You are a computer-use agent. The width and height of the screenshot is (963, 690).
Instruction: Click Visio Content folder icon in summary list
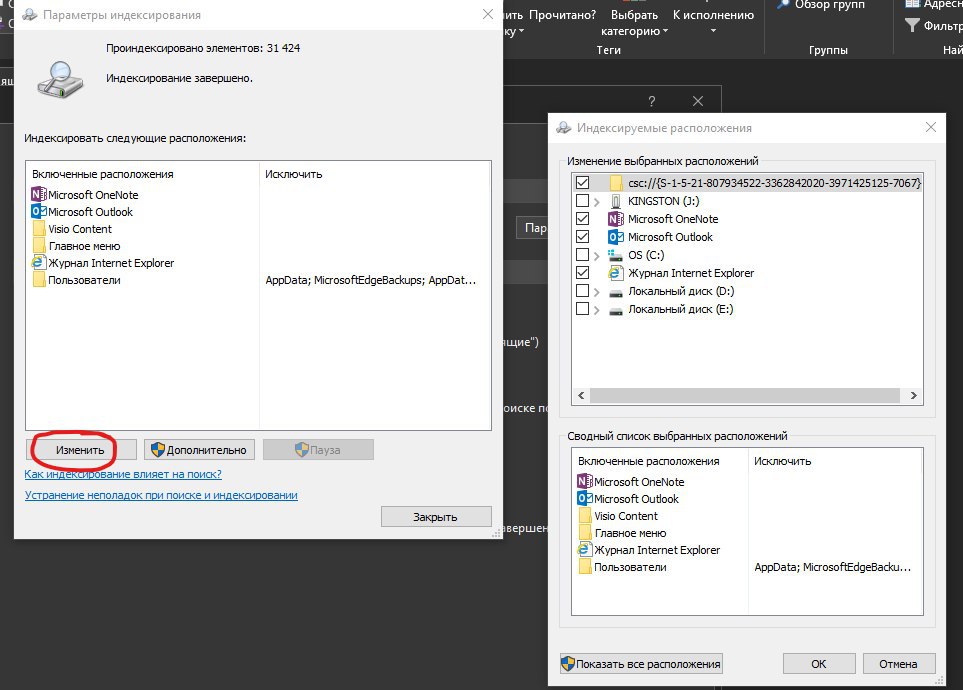click(x=585, y=516)
